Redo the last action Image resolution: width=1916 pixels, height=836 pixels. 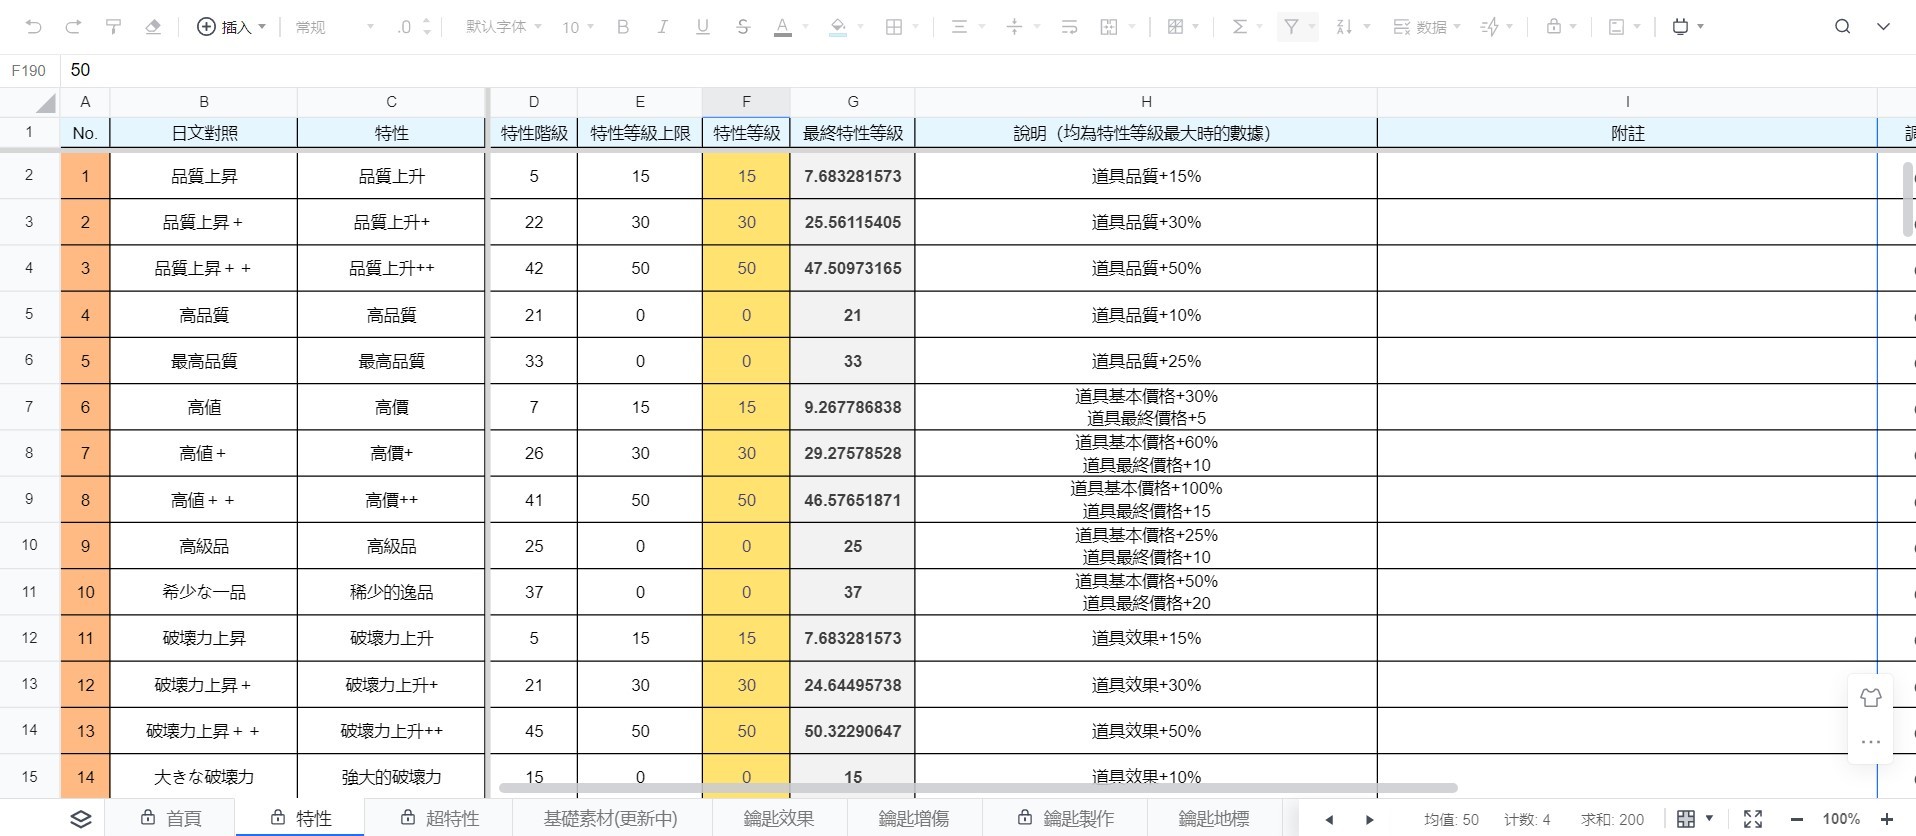click(x=73, y=27)
